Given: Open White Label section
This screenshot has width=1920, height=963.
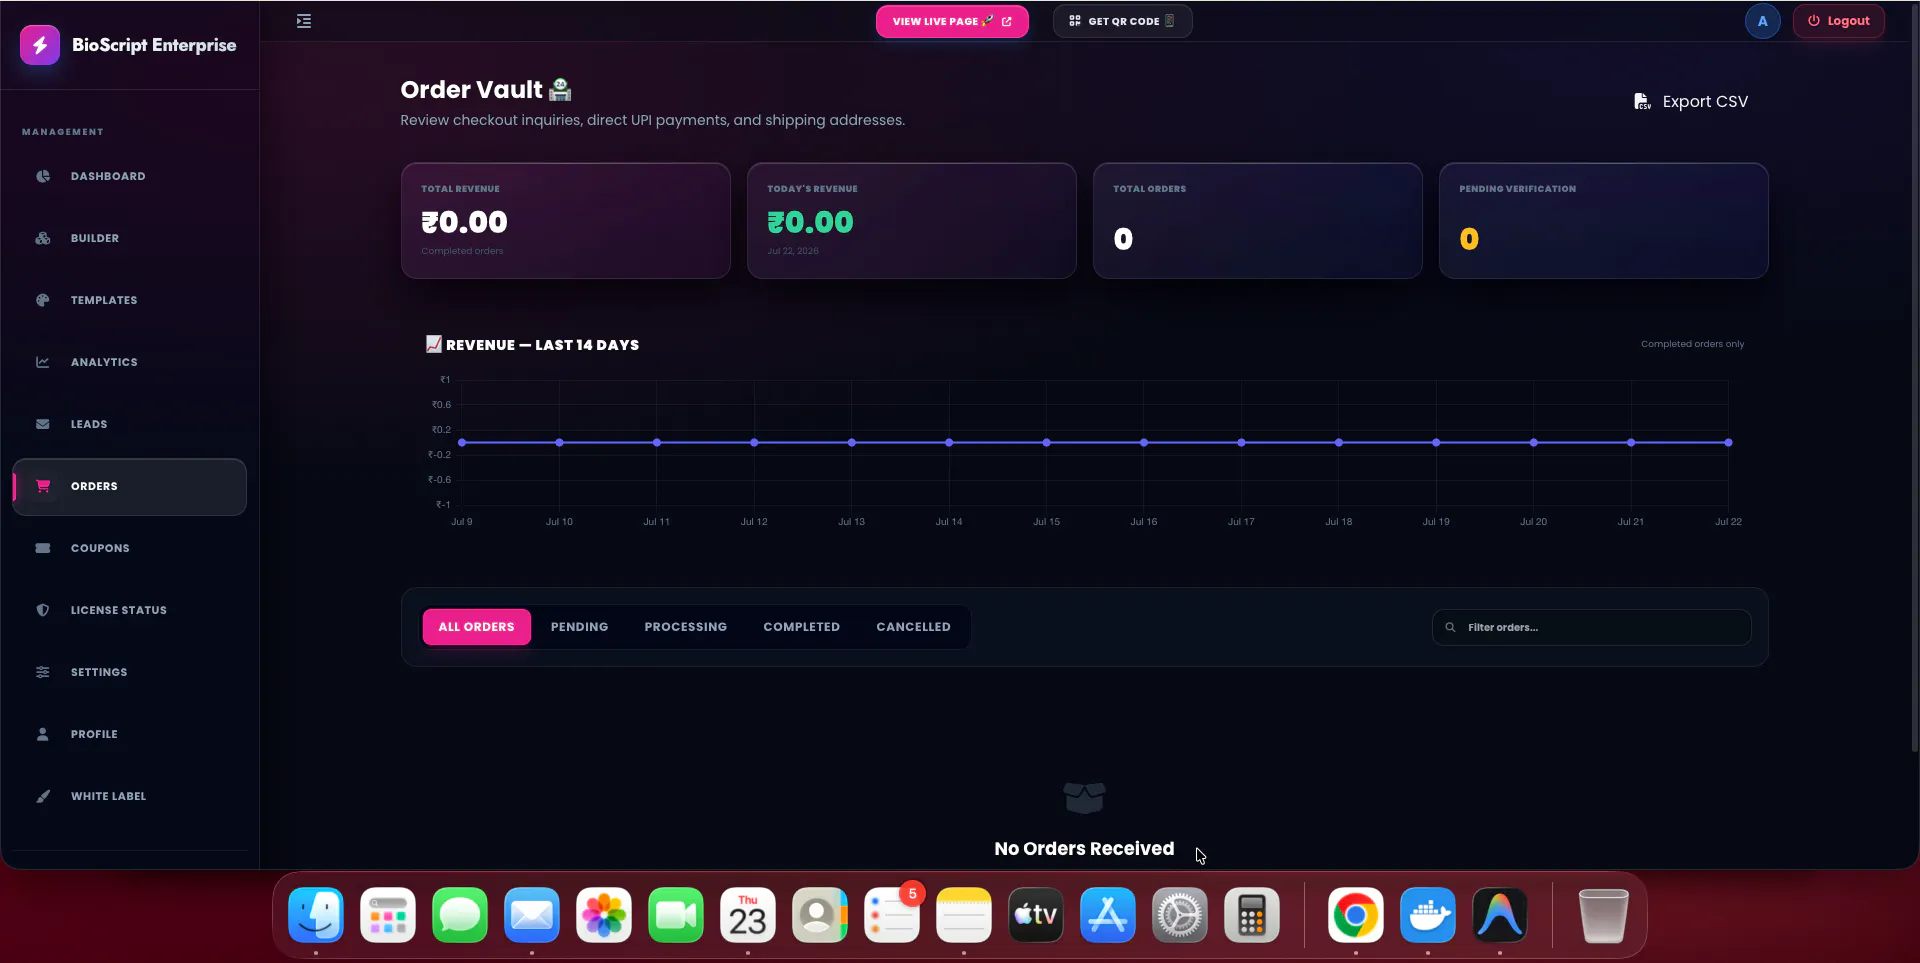Looking at the screenshot, I should pyautogui.click(x=129, y=796).
